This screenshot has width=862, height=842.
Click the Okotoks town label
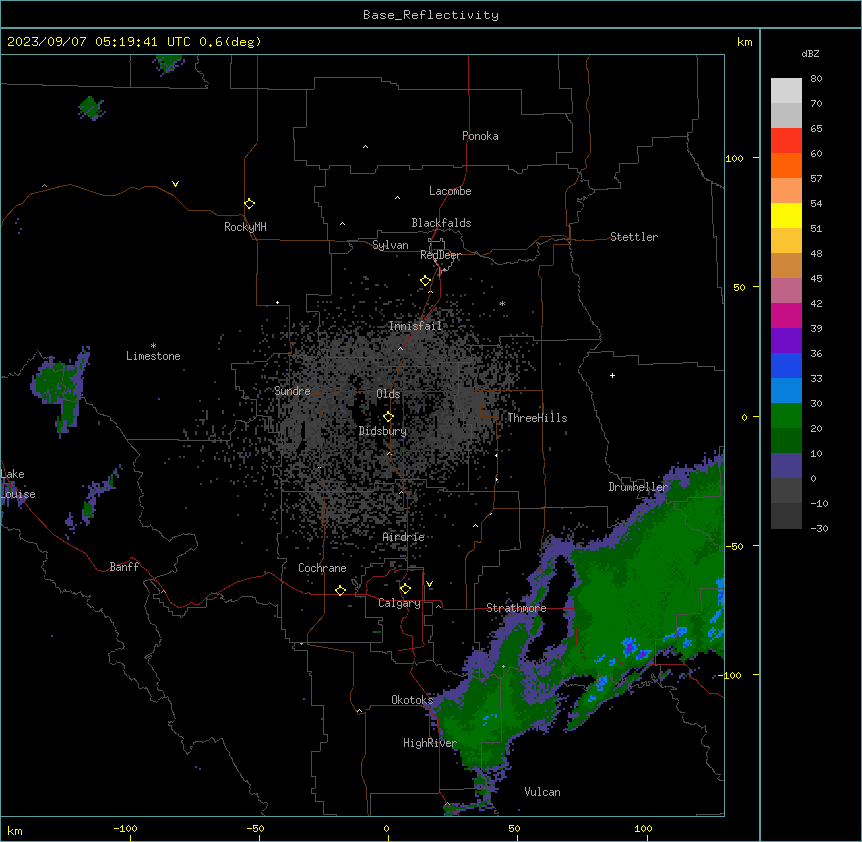[412, 700]
